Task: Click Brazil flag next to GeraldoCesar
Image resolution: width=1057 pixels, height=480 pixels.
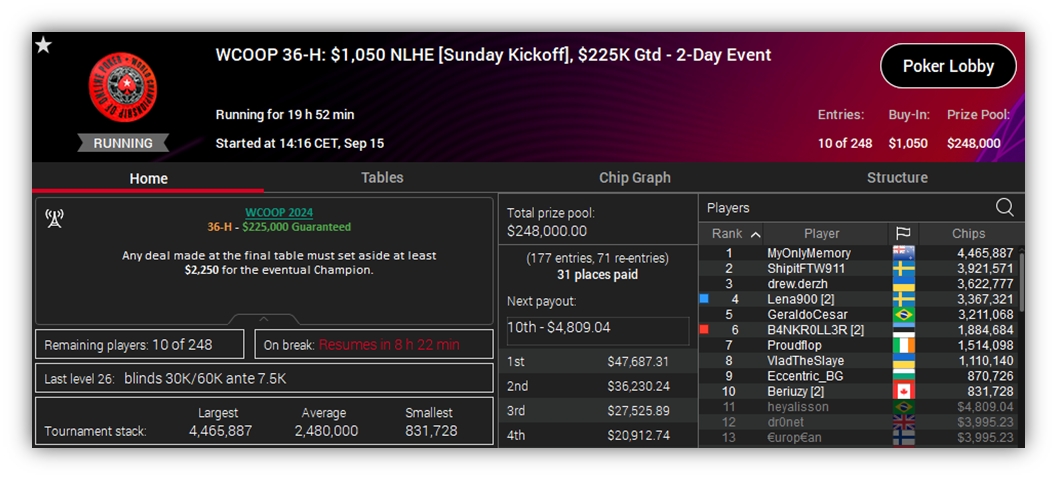Action: point(903,315)
